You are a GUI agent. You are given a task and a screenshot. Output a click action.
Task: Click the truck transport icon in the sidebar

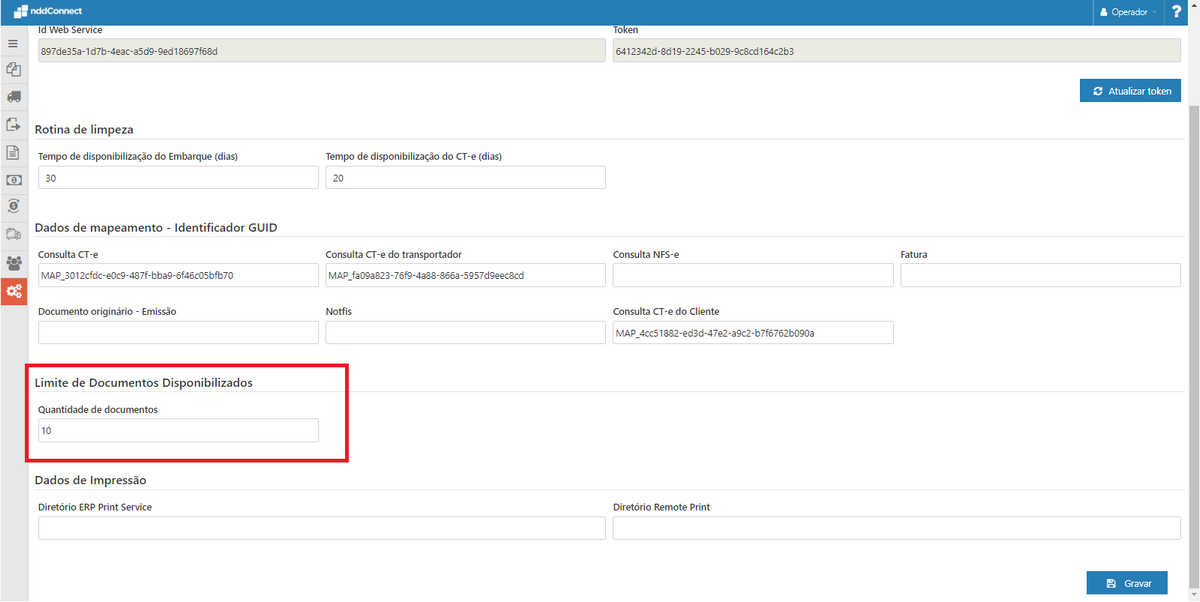pos(13,97)
